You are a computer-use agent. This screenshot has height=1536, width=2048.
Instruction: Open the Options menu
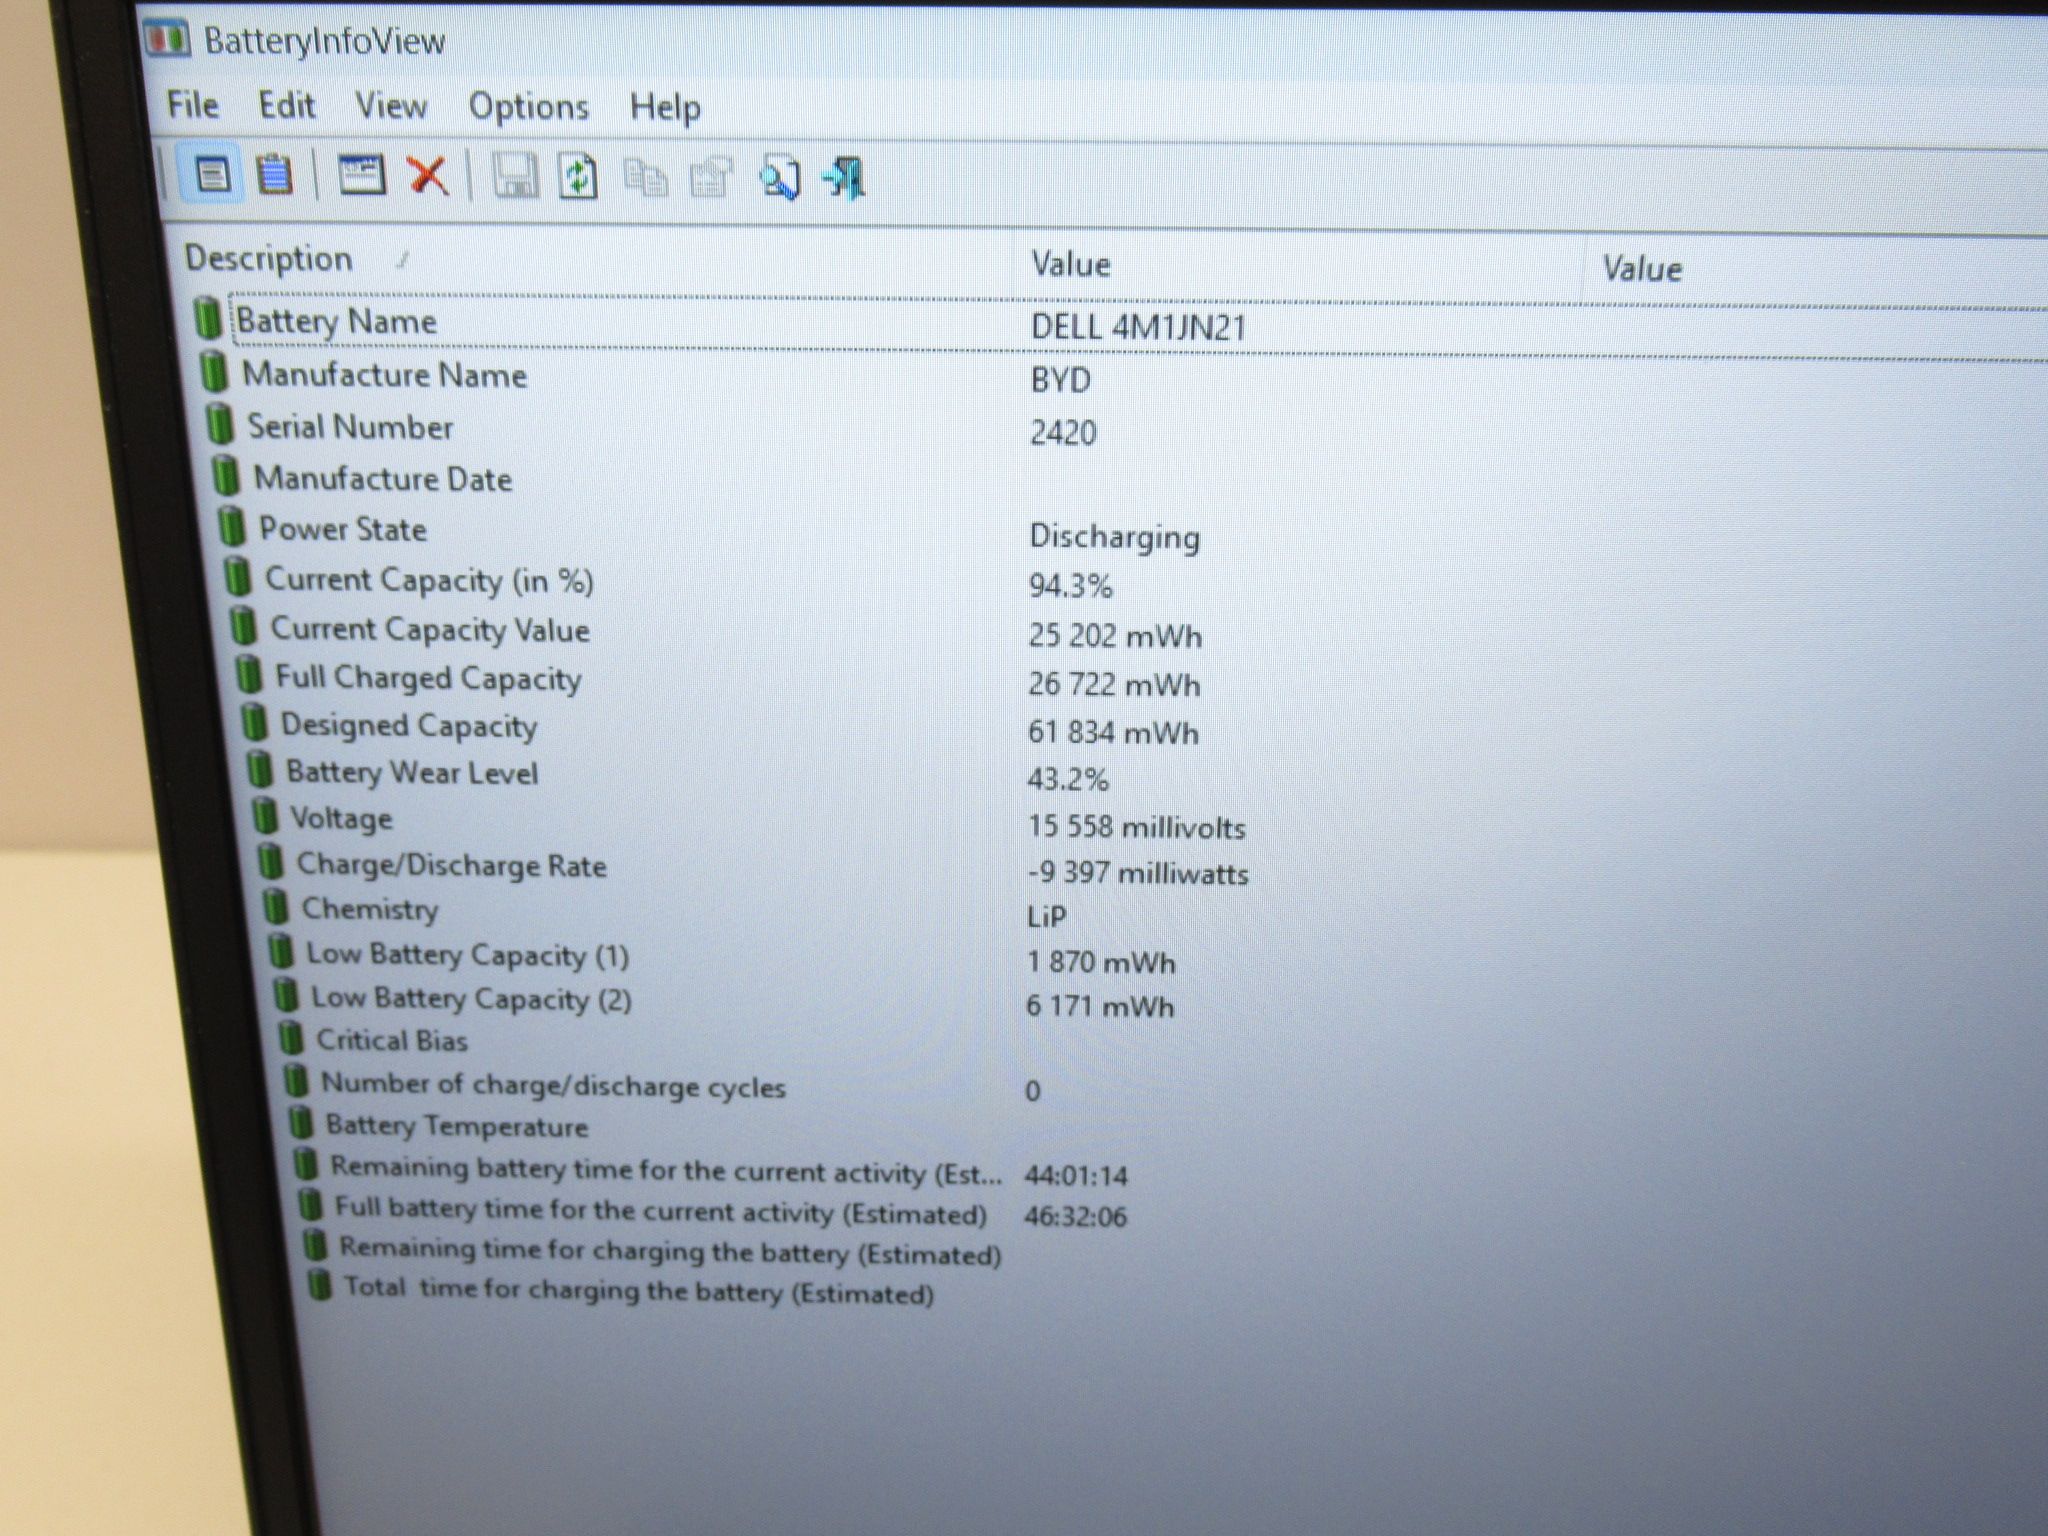[529, 107]
